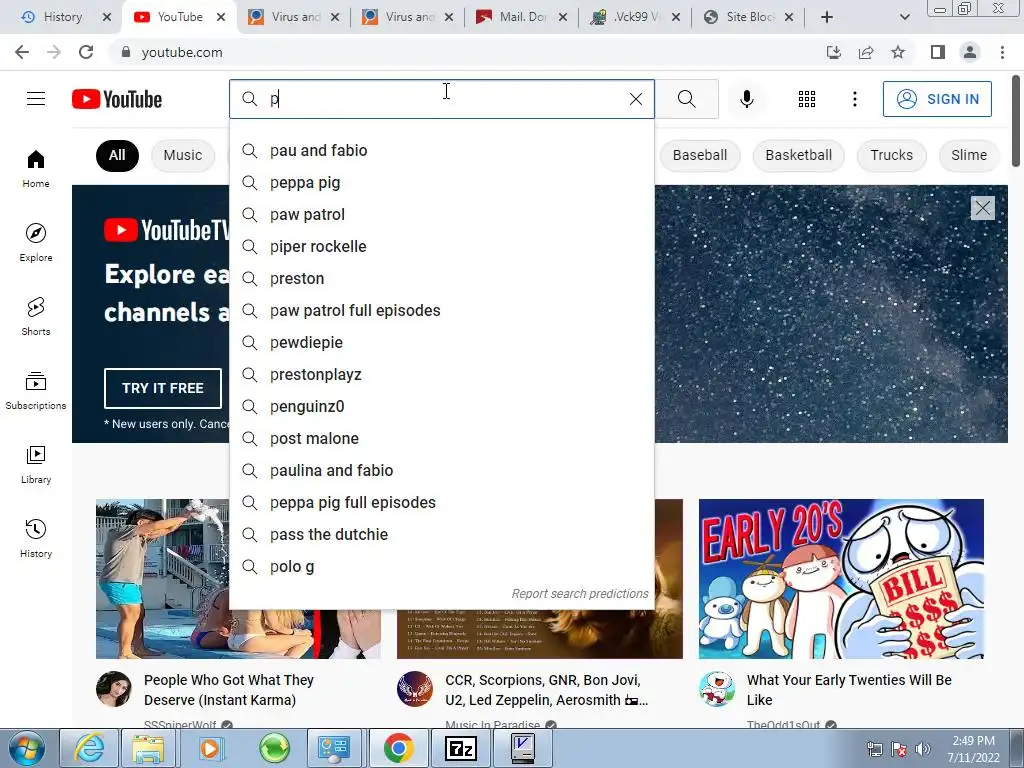This screenshot has width=1024, height=768.
Task: Expand the tab search dropdown arrow
Action: (x=904, y=17)
